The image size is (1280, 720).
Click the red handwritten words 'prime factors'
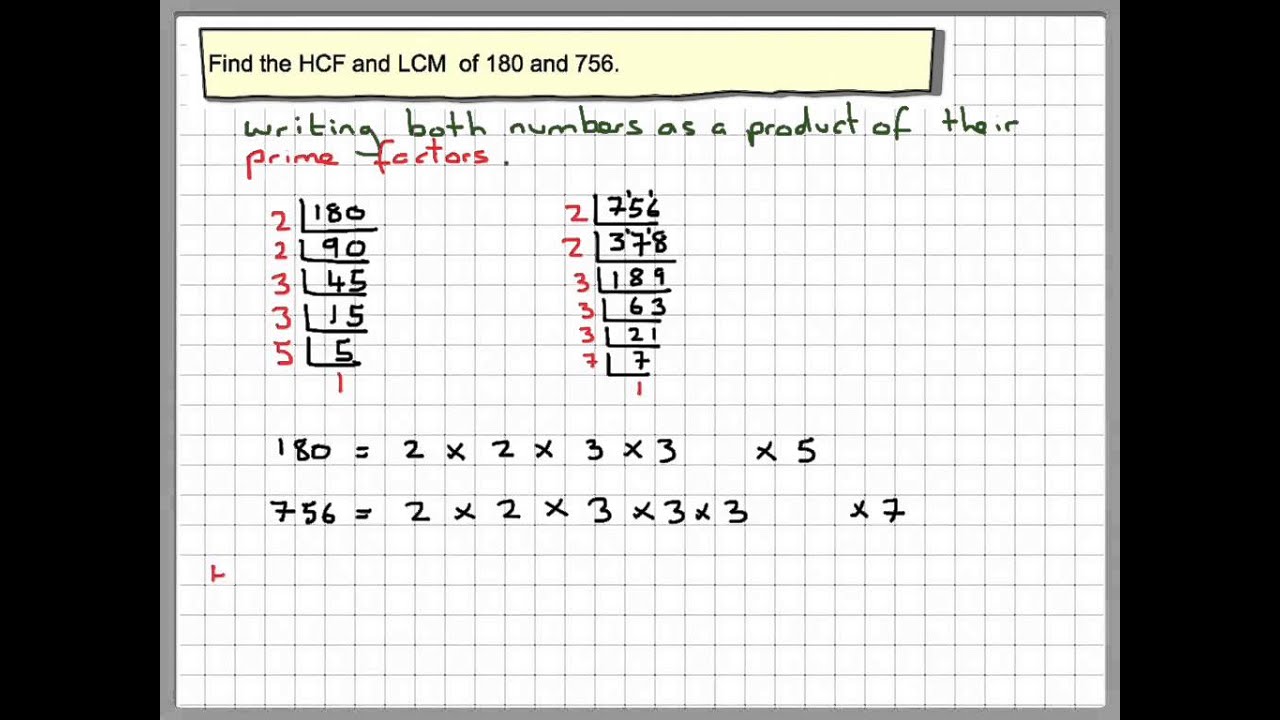coord(368,157)
